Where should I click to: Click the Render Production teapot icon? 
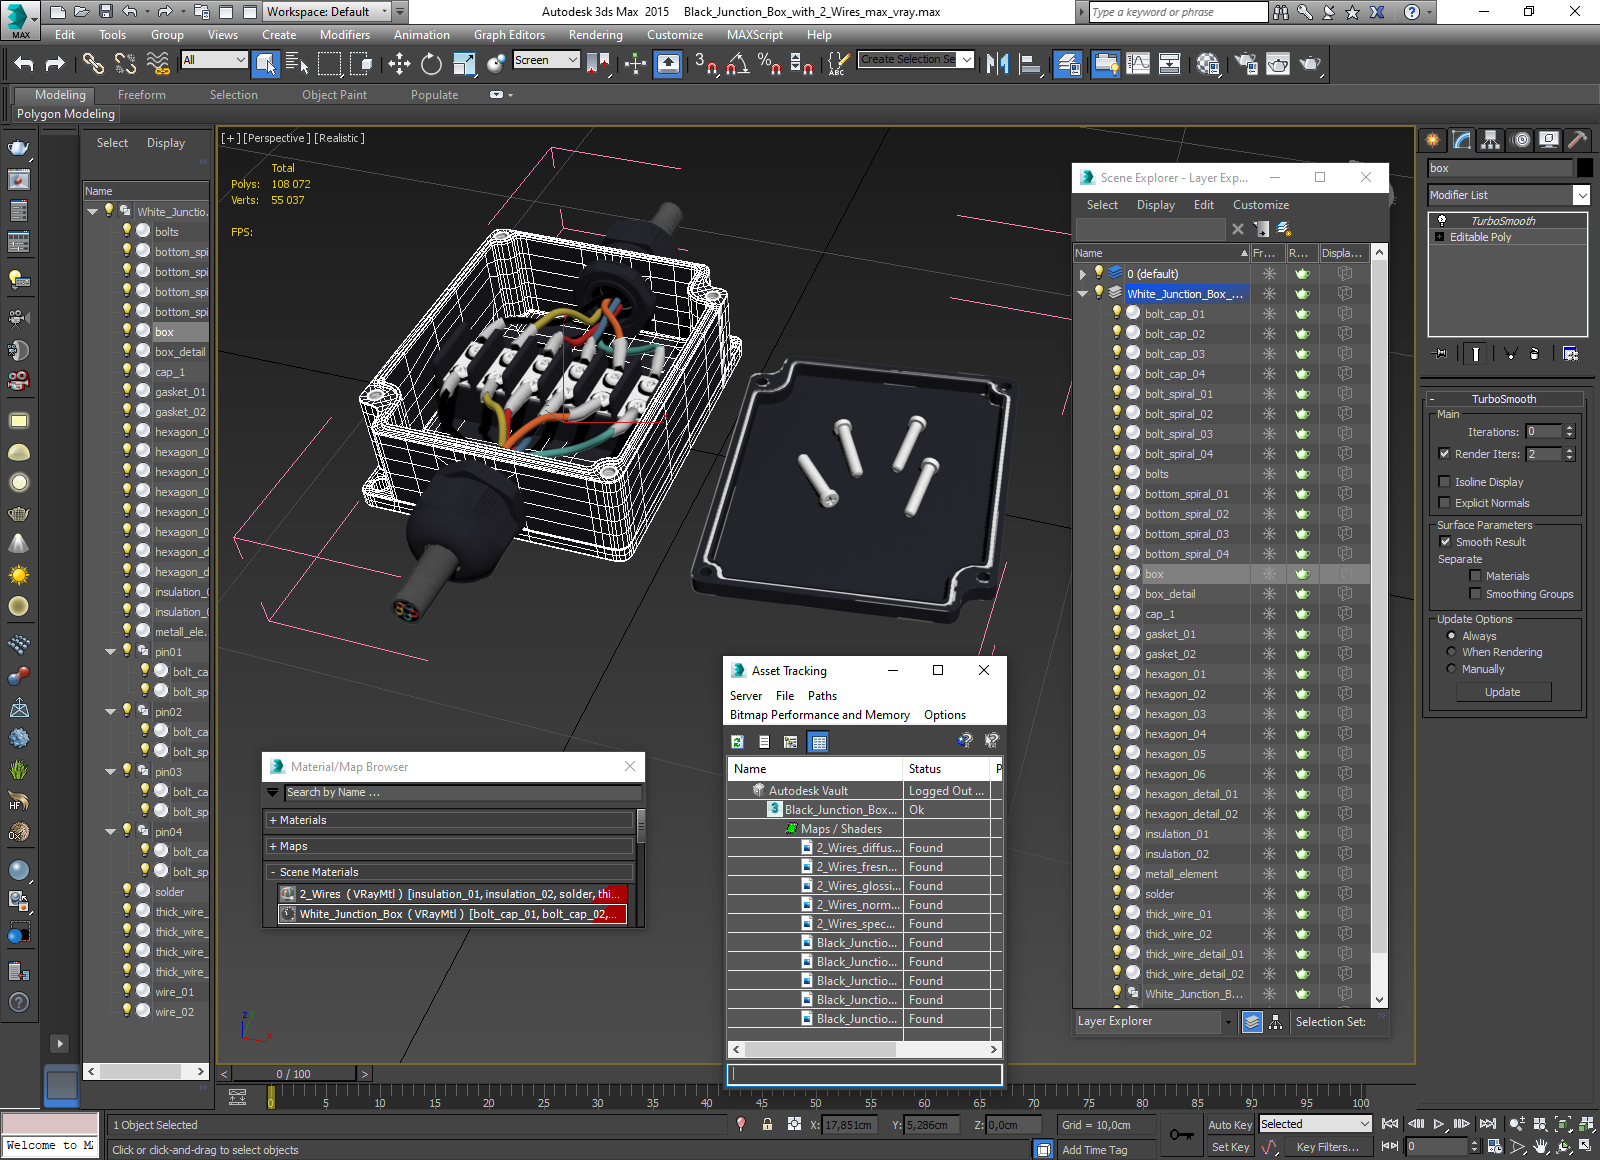click(1310, 64)
